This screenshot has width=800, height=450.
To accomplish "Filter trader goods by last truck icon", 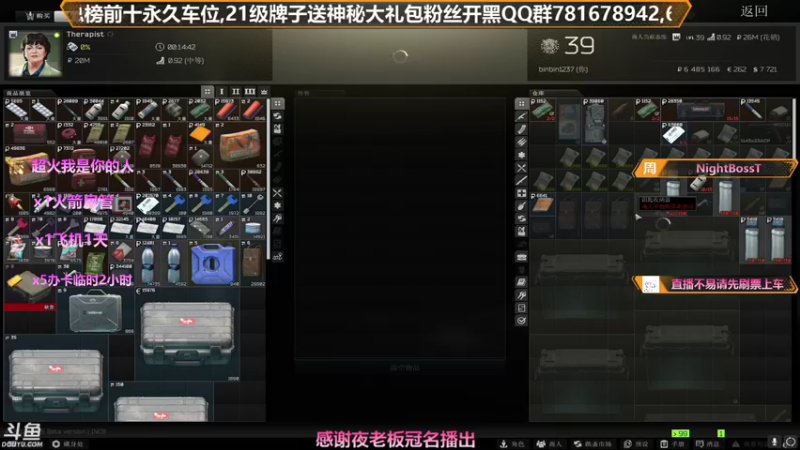I will 278,257.
